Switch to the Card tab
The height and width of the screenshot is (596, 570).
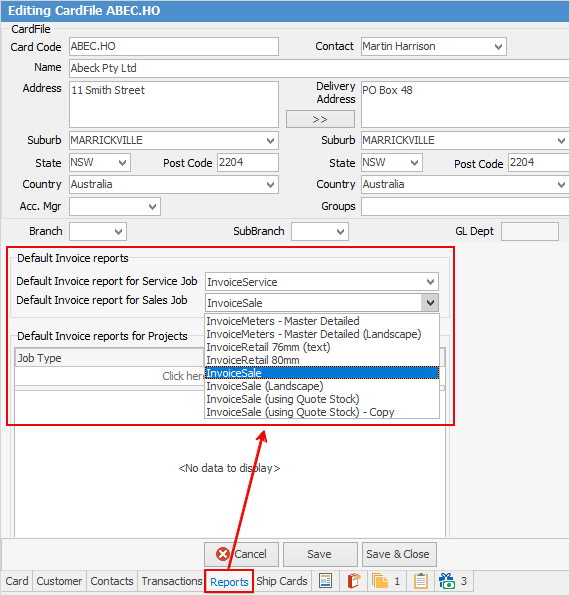tap(17, 581)
